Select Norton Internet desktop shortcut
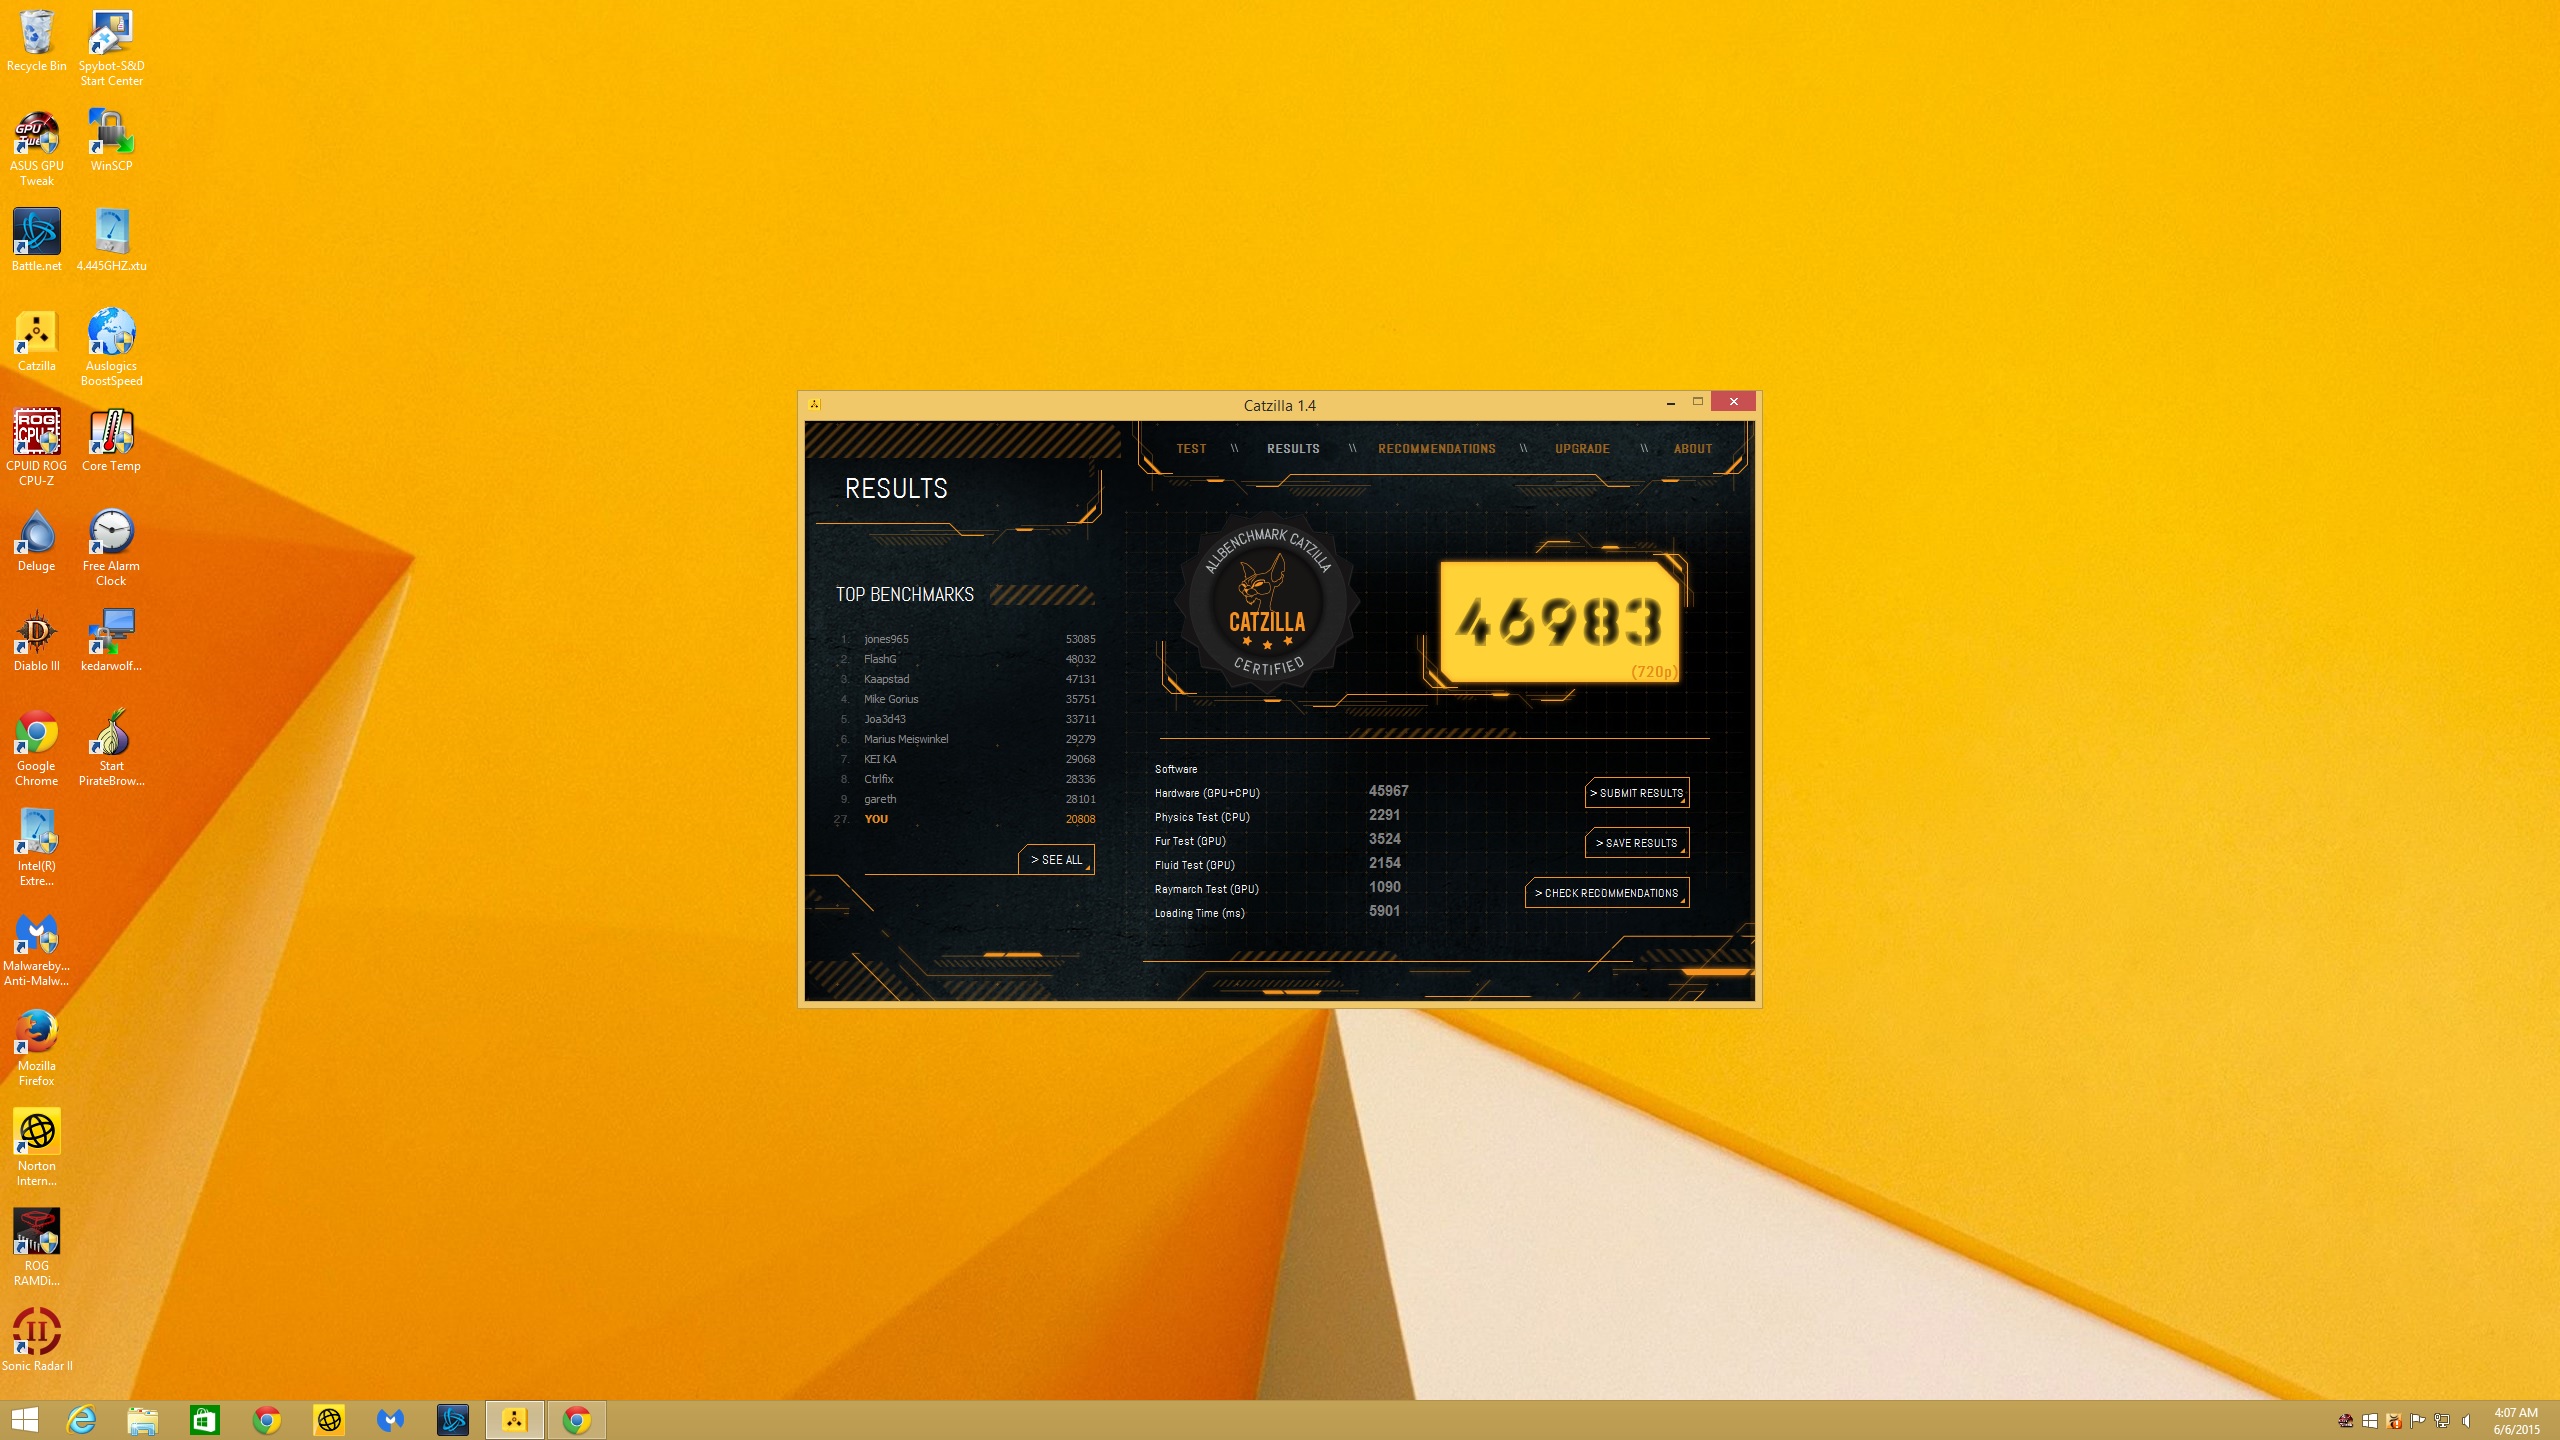The image size is (2560, 1440). point(36,1148)
